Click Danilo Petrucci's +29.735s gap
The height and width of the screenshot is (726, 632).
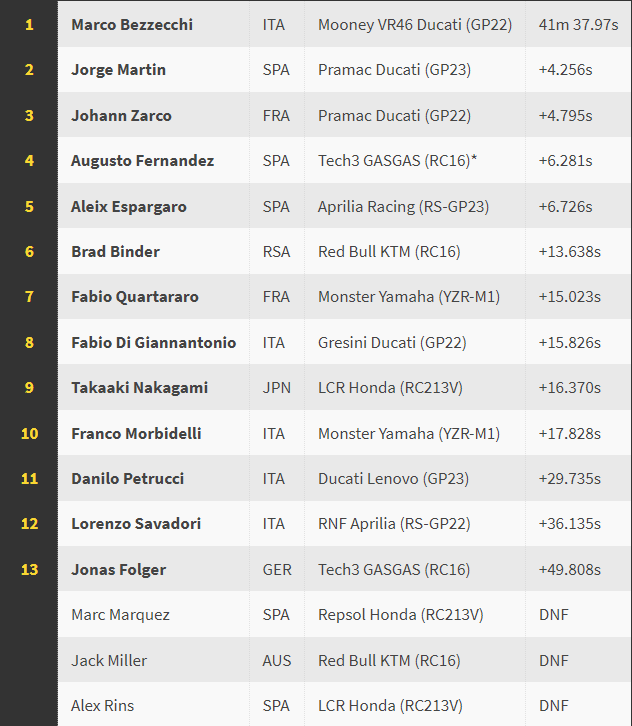click(569, 479)
